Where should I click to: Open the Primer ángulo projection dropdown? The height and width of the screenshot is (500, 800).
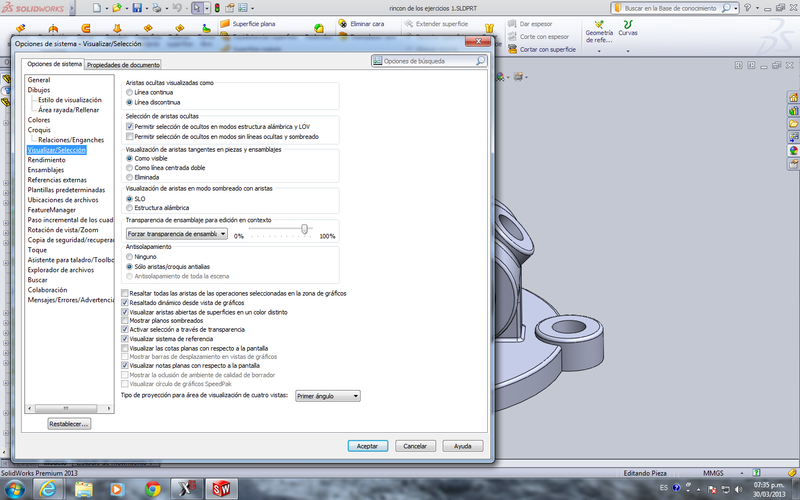click(328, 396)
